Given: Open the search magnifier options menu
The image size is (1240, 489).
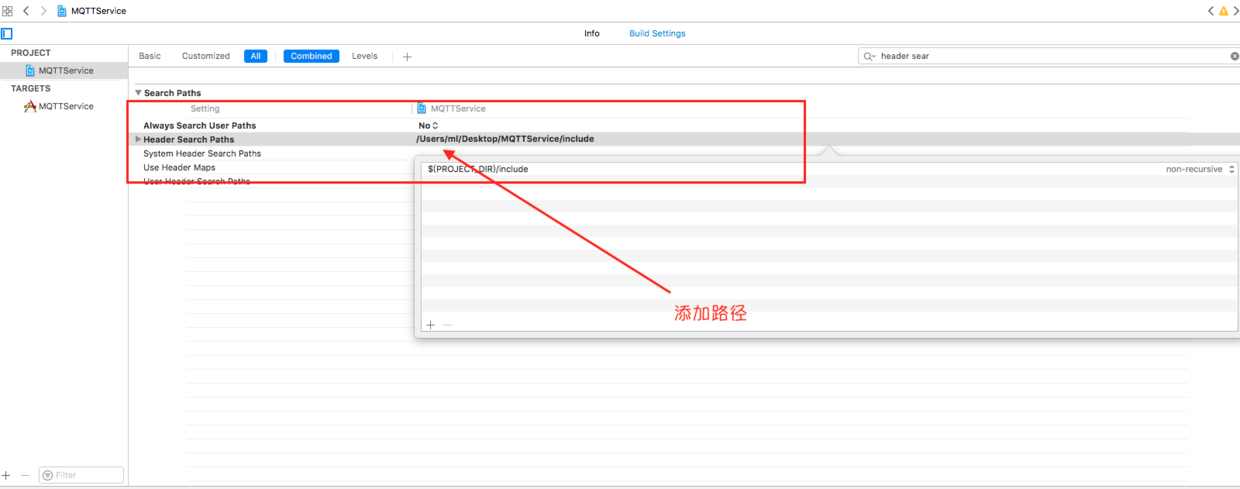Looking at the screenshot, I should click(869, 56).
